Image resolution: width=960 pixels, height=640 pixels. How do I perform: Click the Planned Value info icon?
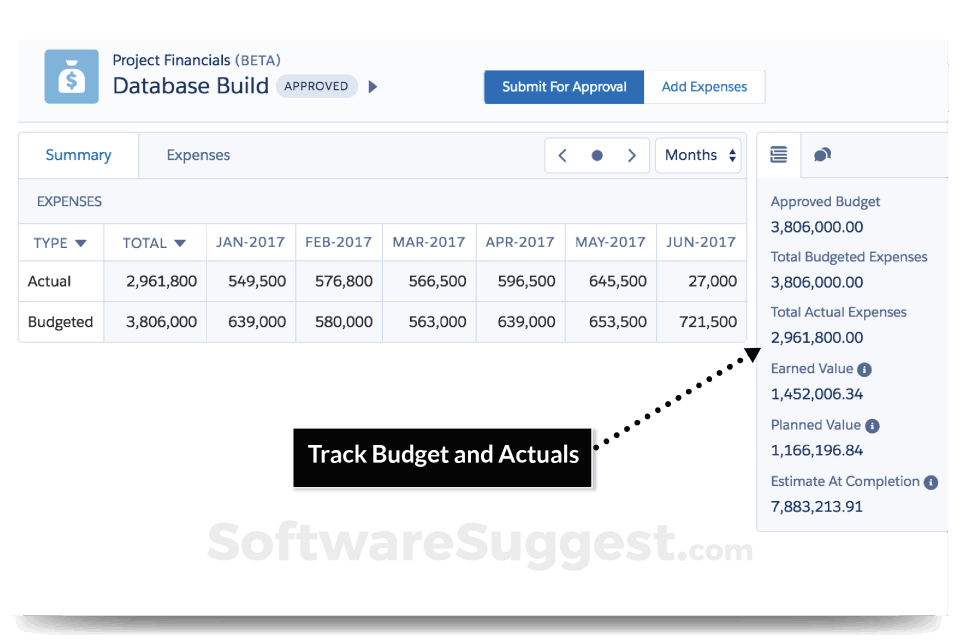point(871,425)
